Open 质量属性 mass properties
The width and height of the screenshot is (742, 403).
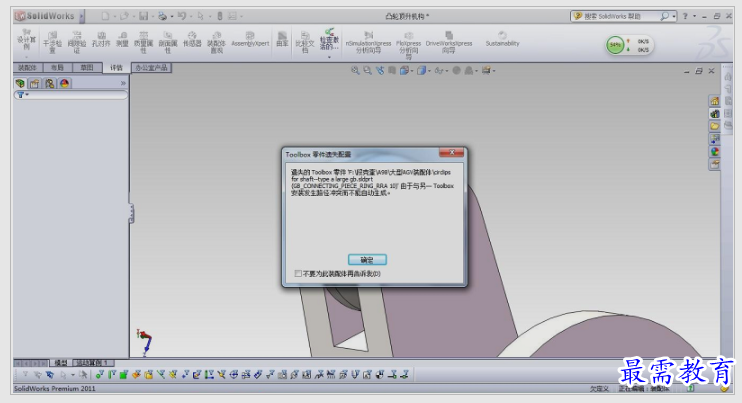(143, 42)
